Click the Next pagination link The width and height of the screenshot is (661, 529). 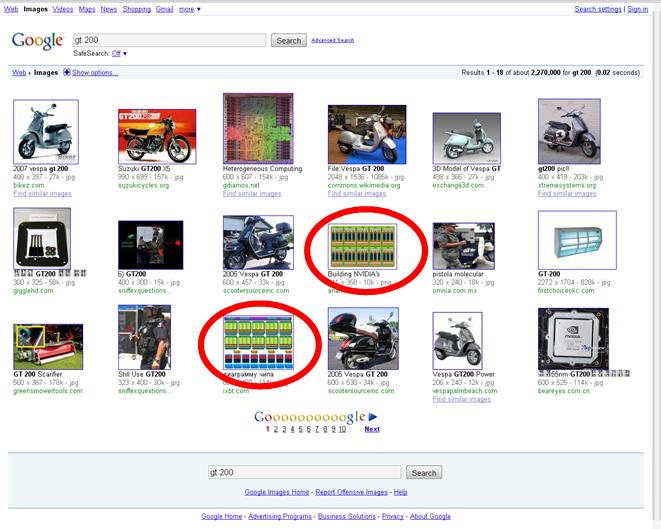[372, 429]
